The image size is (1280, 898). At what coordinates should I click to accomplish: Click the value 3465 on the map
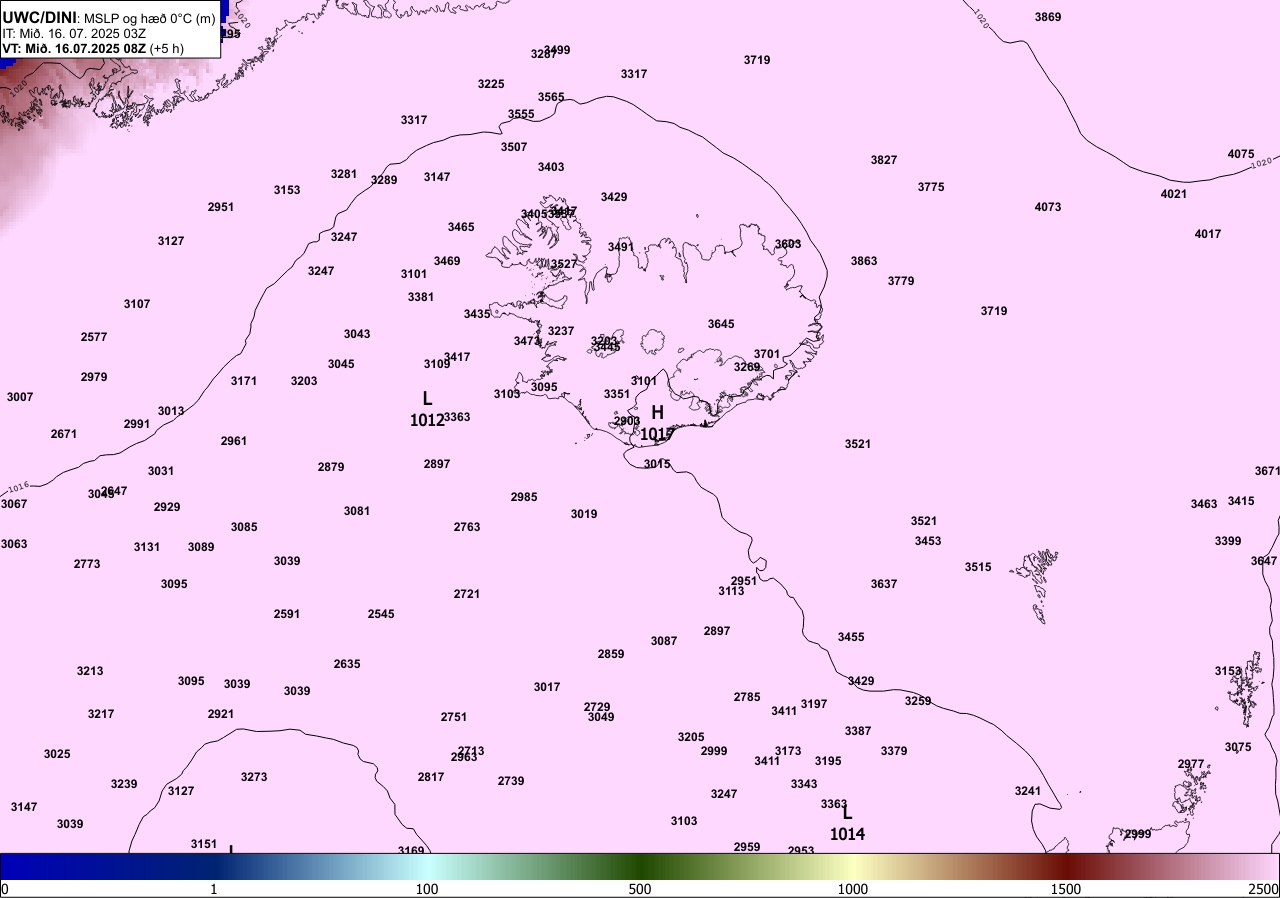pyautogui.click(x=461, y=227)
